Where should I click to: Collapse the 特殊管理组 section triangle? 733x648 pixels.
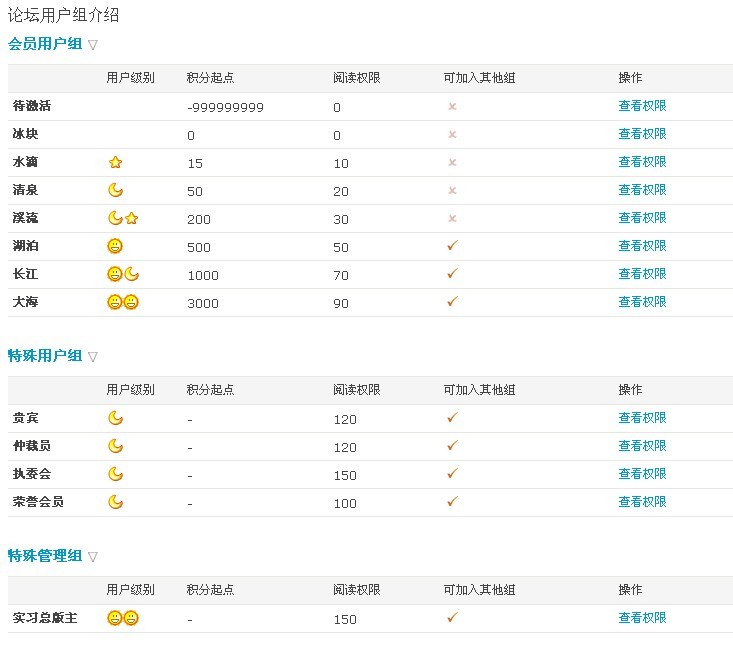93,557
